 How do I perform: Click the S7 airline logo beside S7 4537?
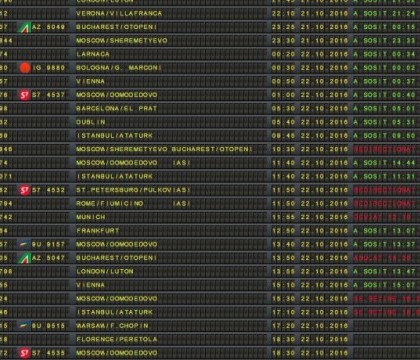point(24,95)
